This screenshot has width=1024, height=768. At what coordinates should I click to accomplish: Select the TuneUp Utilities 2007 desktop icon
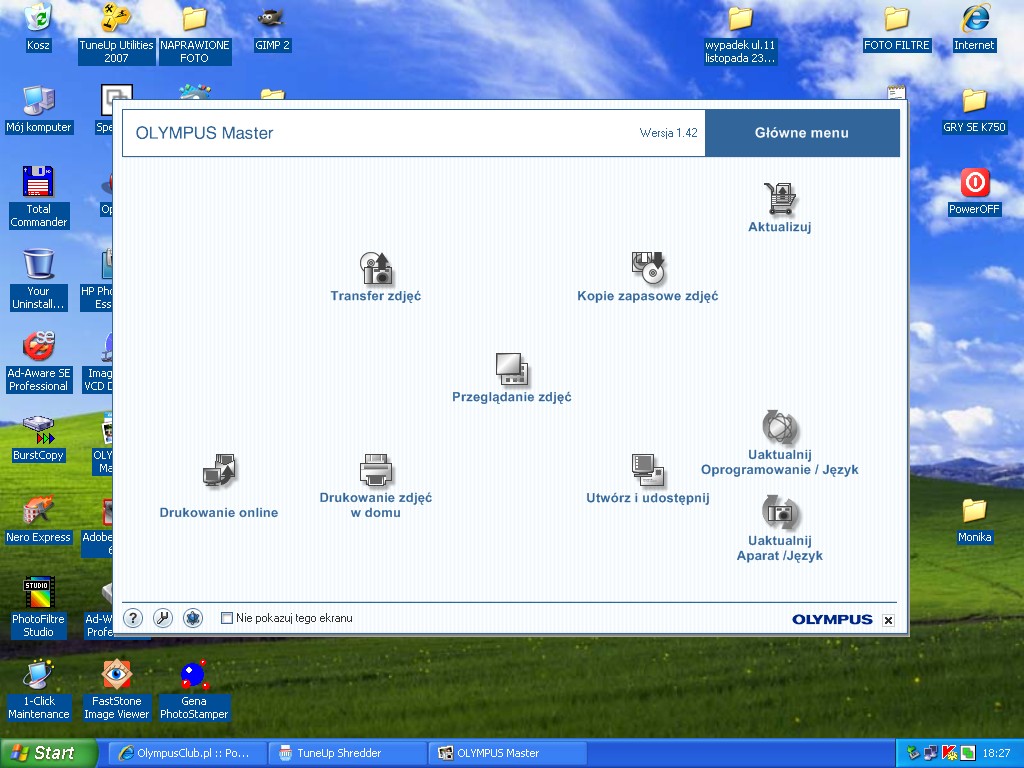pyautogui.click(x=116, y=33)
